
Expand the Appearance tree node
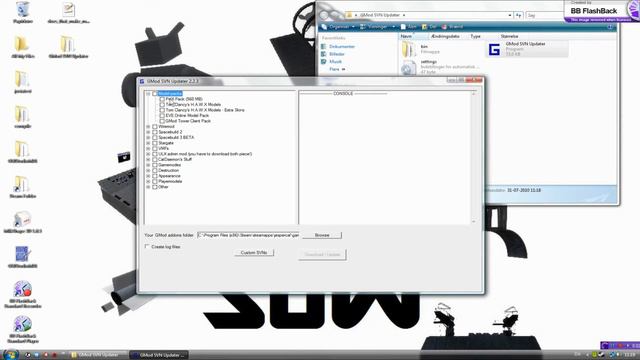(148, 176)
